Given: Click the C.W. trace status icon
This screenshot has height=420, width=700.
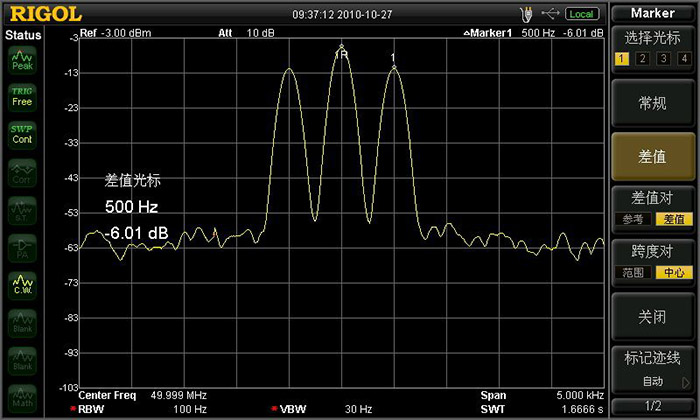Looking at the screenshot, I should click(x=22, y=286).
